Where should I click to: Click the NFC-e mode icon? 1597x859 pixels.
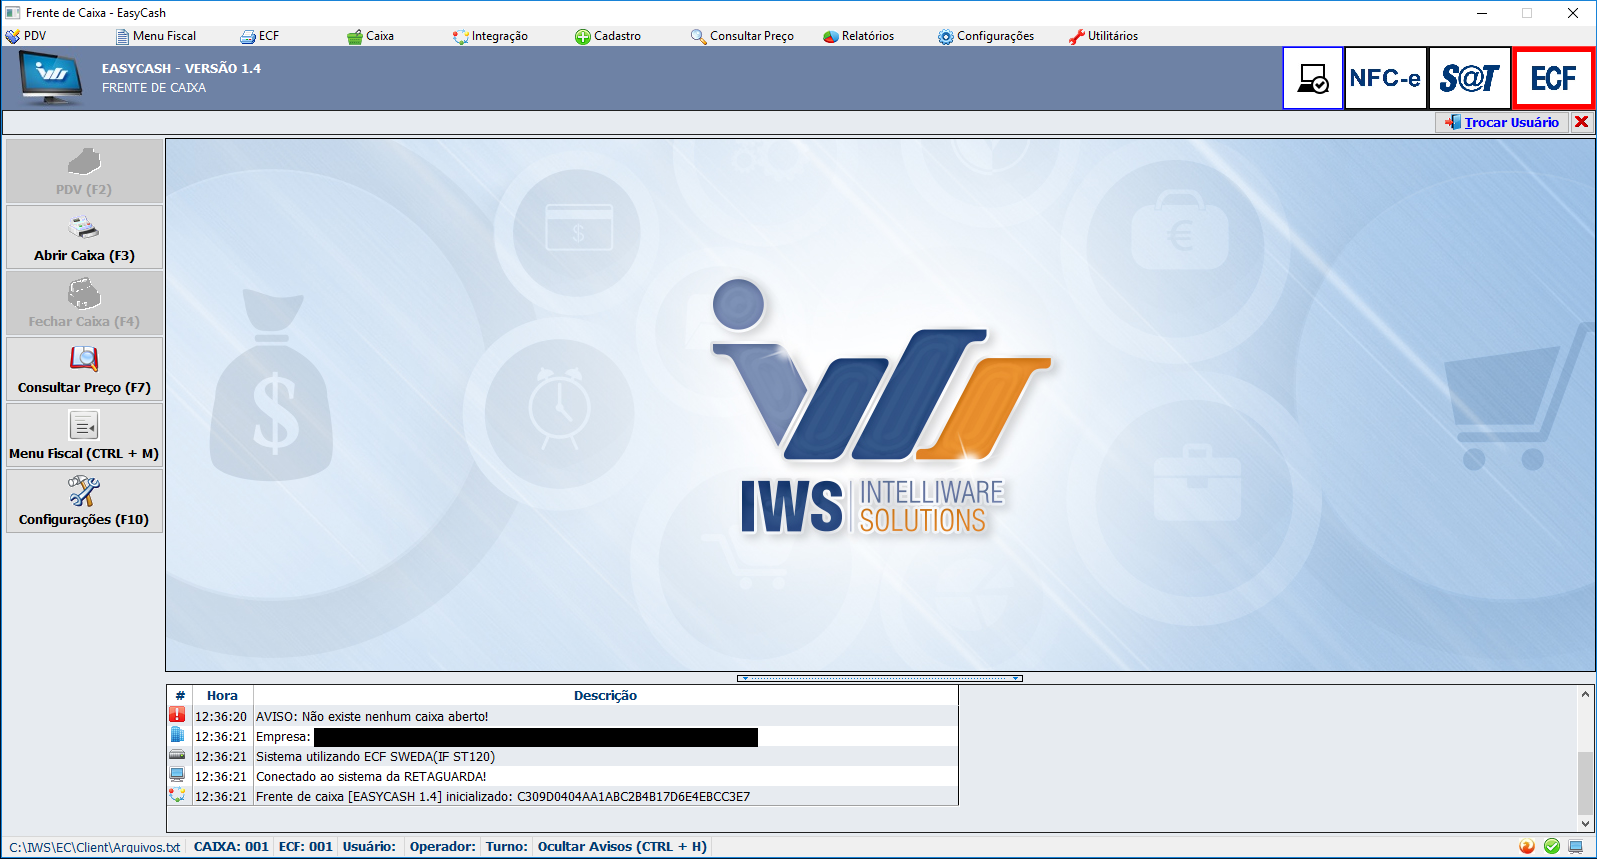(x=1385, y=78)
